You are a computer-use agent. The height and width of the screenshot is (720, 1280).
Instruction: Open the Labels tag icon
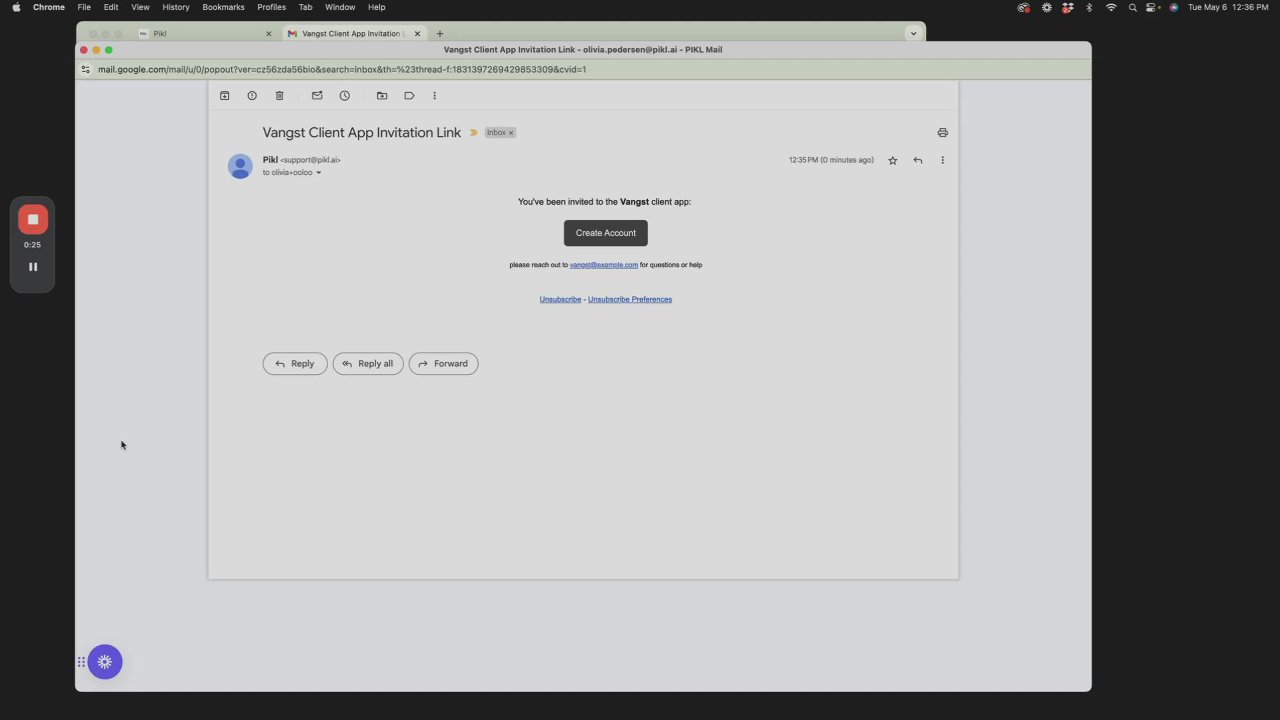pos(409,96)
